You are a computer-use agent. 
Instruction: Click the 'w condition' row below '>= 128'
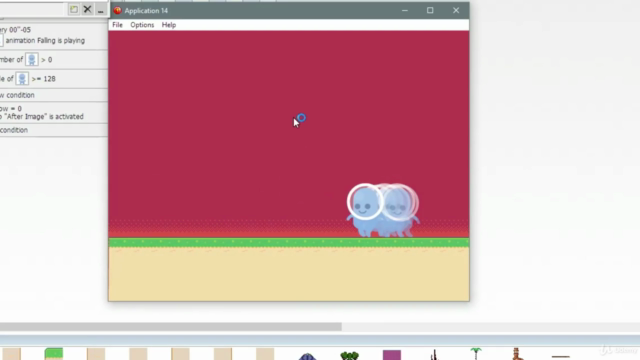click(x=17, y=95)
